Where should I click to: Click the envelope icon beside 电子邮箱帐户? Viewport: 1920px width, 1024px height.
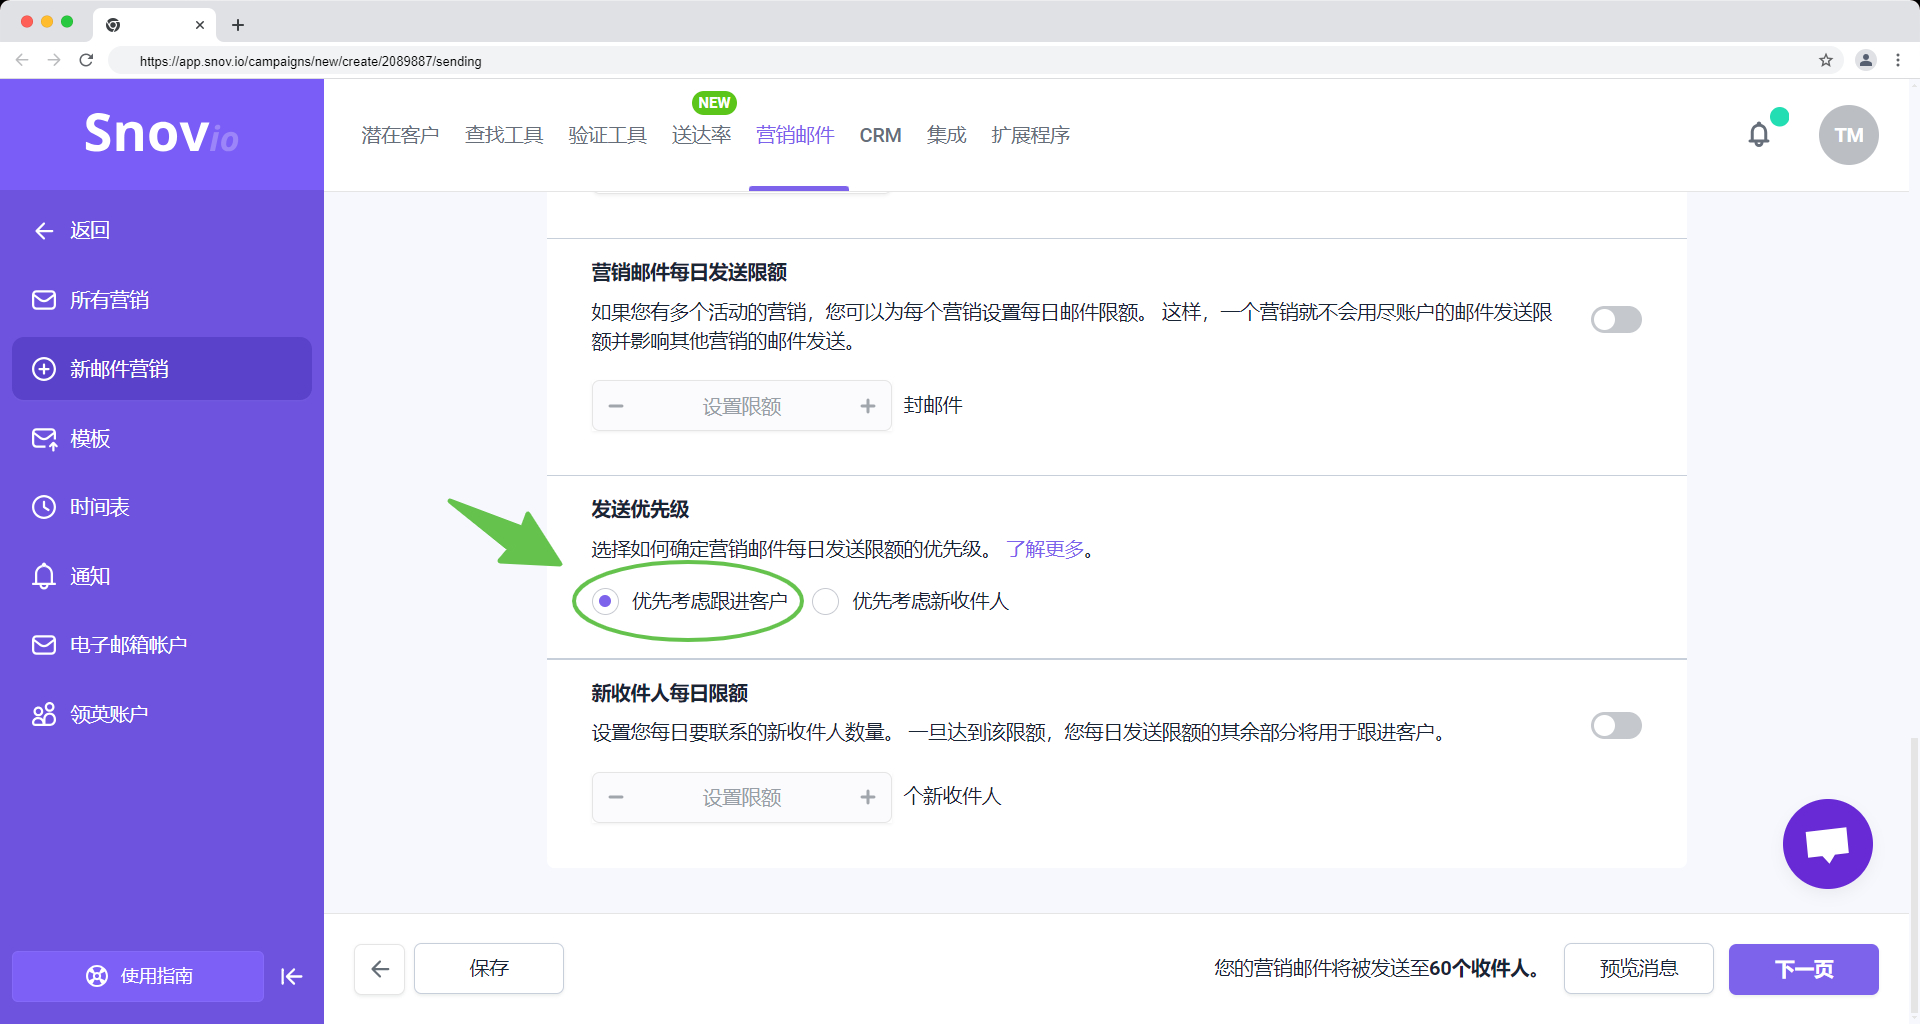[44, 645]
